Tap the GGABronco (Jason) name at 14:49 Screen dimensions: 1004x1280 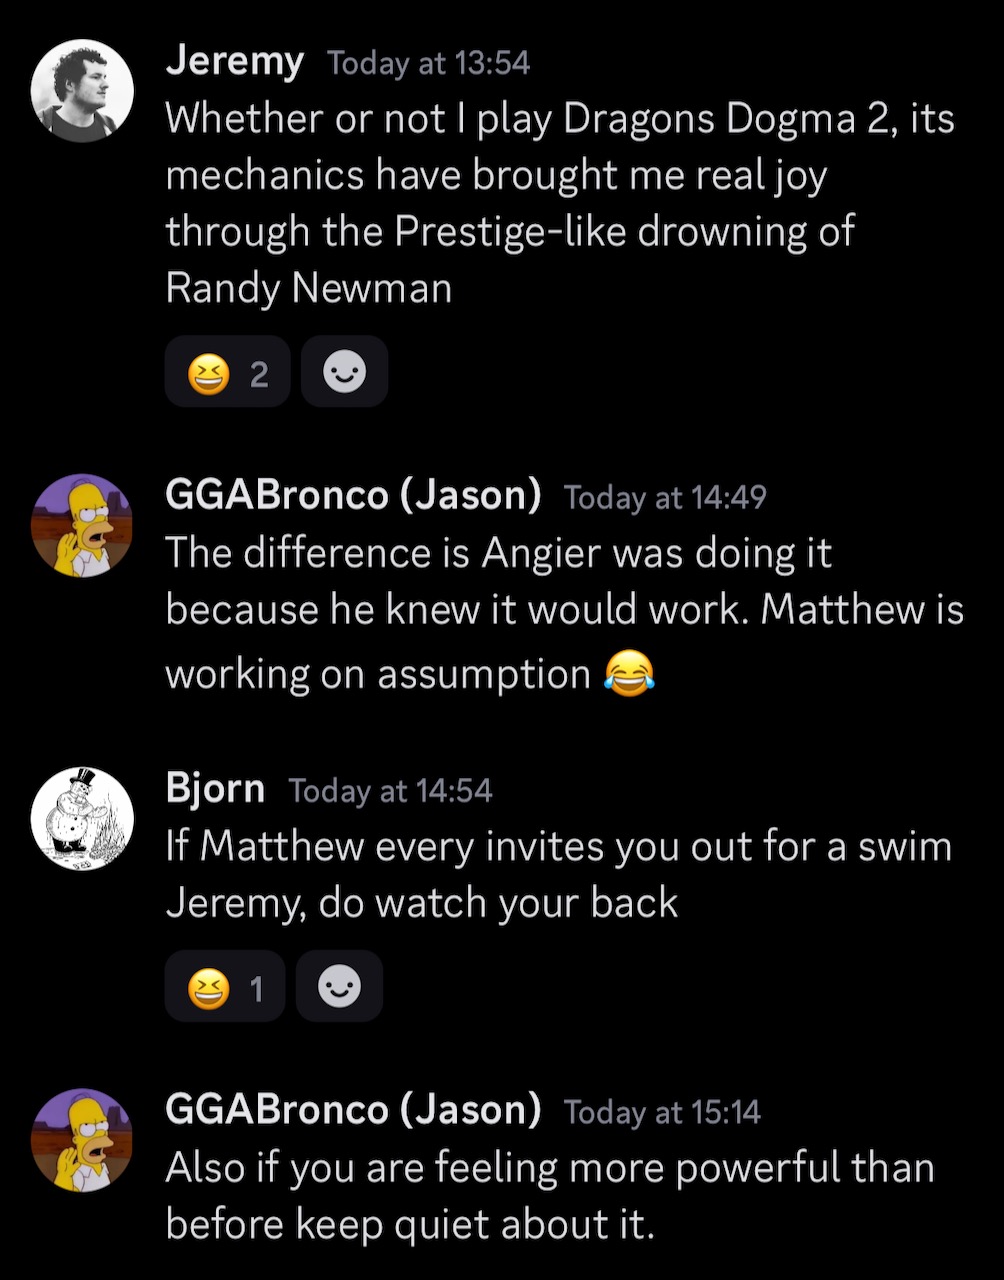pyautogui.click(x=353, y=495)
